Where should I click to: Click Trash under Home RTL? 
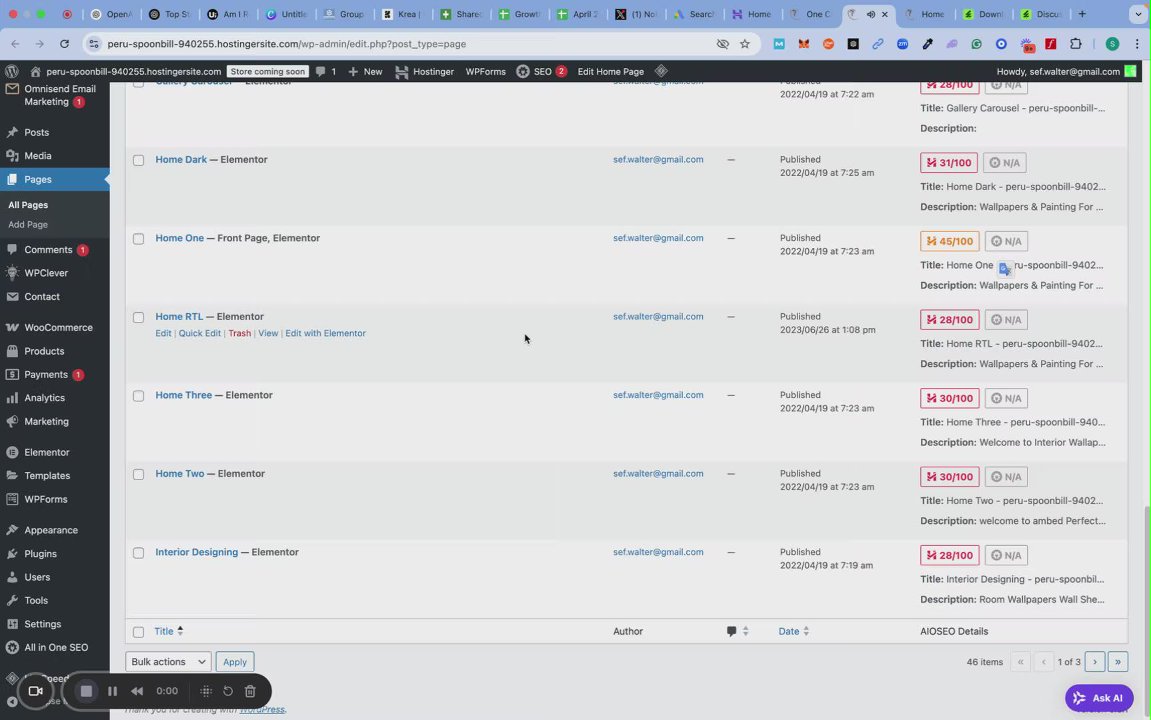tap(239, 333)
